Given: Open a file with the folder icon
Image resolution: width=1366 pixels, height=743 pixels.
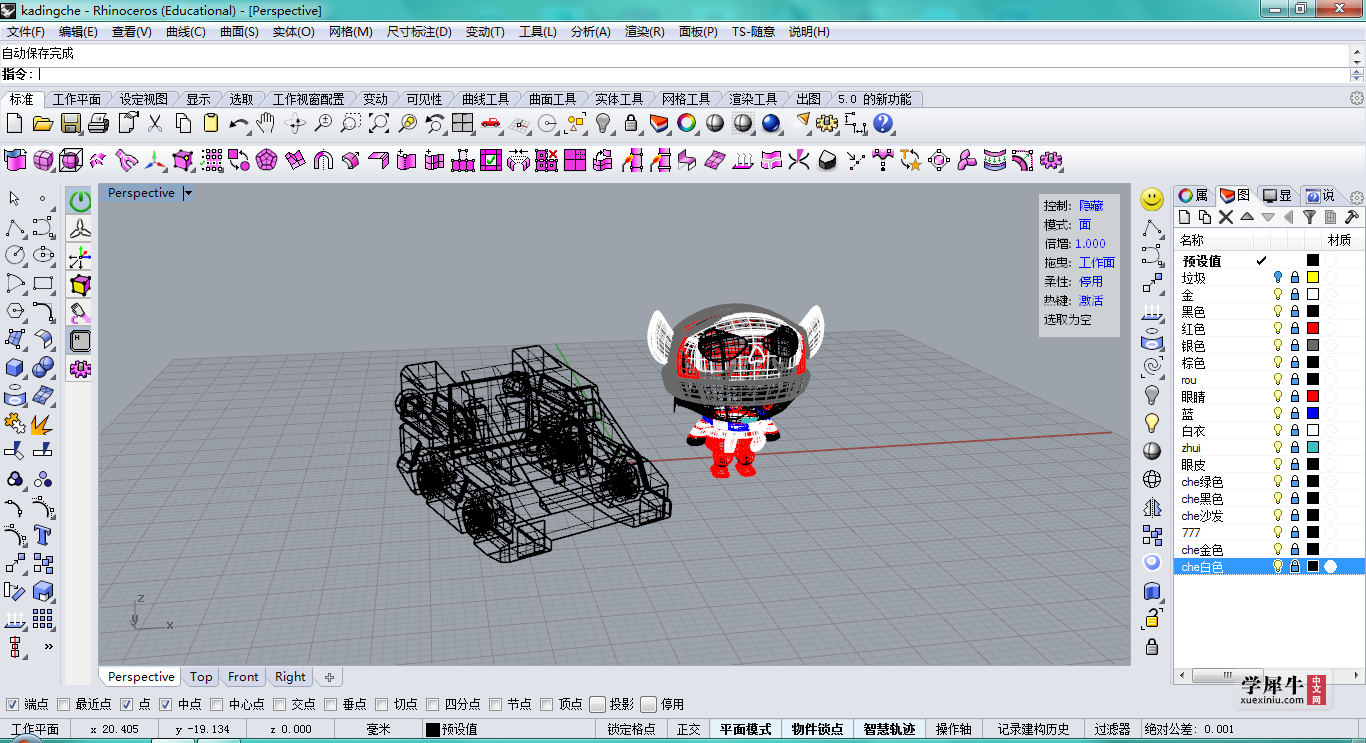Looking at the screenshot, I should tap(43, 123).
